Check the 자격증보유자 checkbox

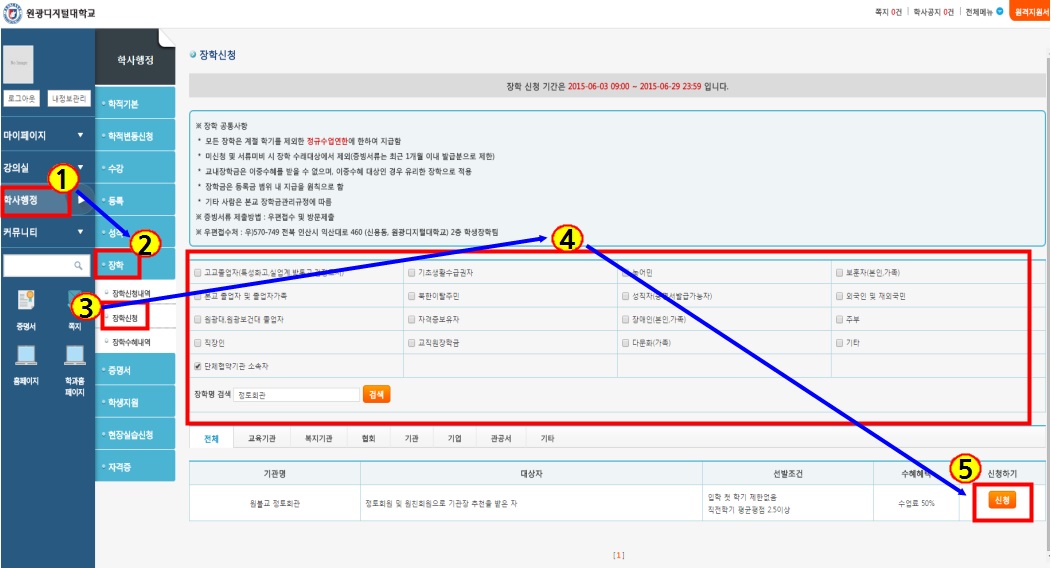(412, 319)
